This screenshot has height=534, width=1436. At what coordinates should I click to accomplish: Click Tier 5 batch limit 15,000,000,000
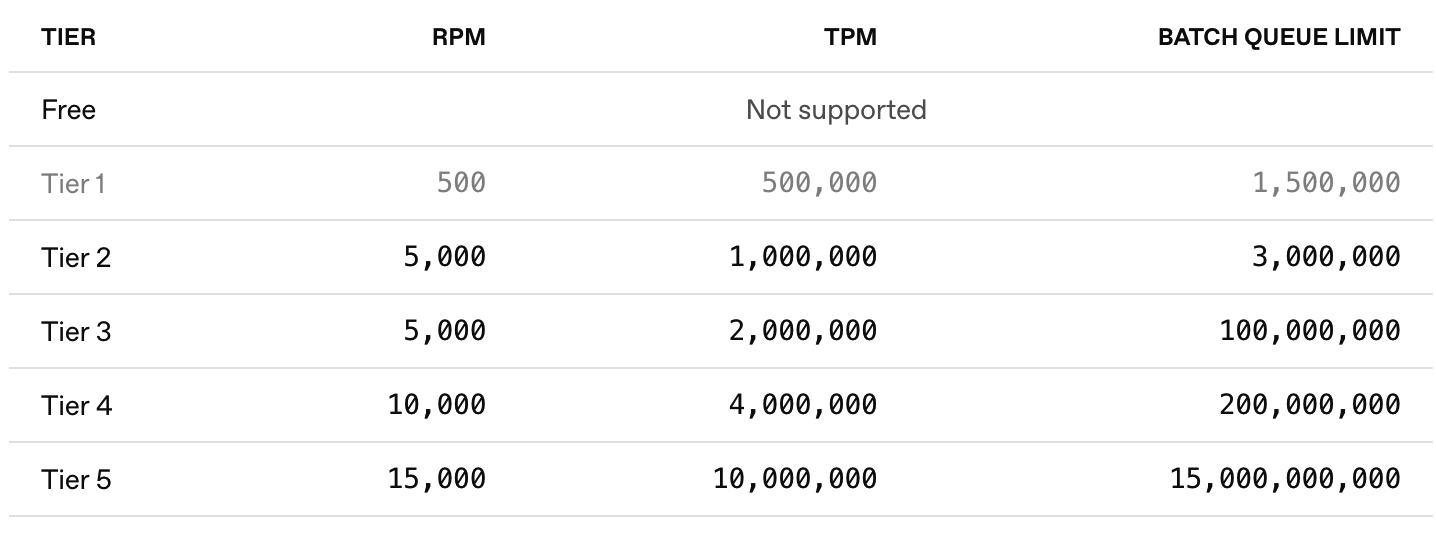click(1286, 479)
